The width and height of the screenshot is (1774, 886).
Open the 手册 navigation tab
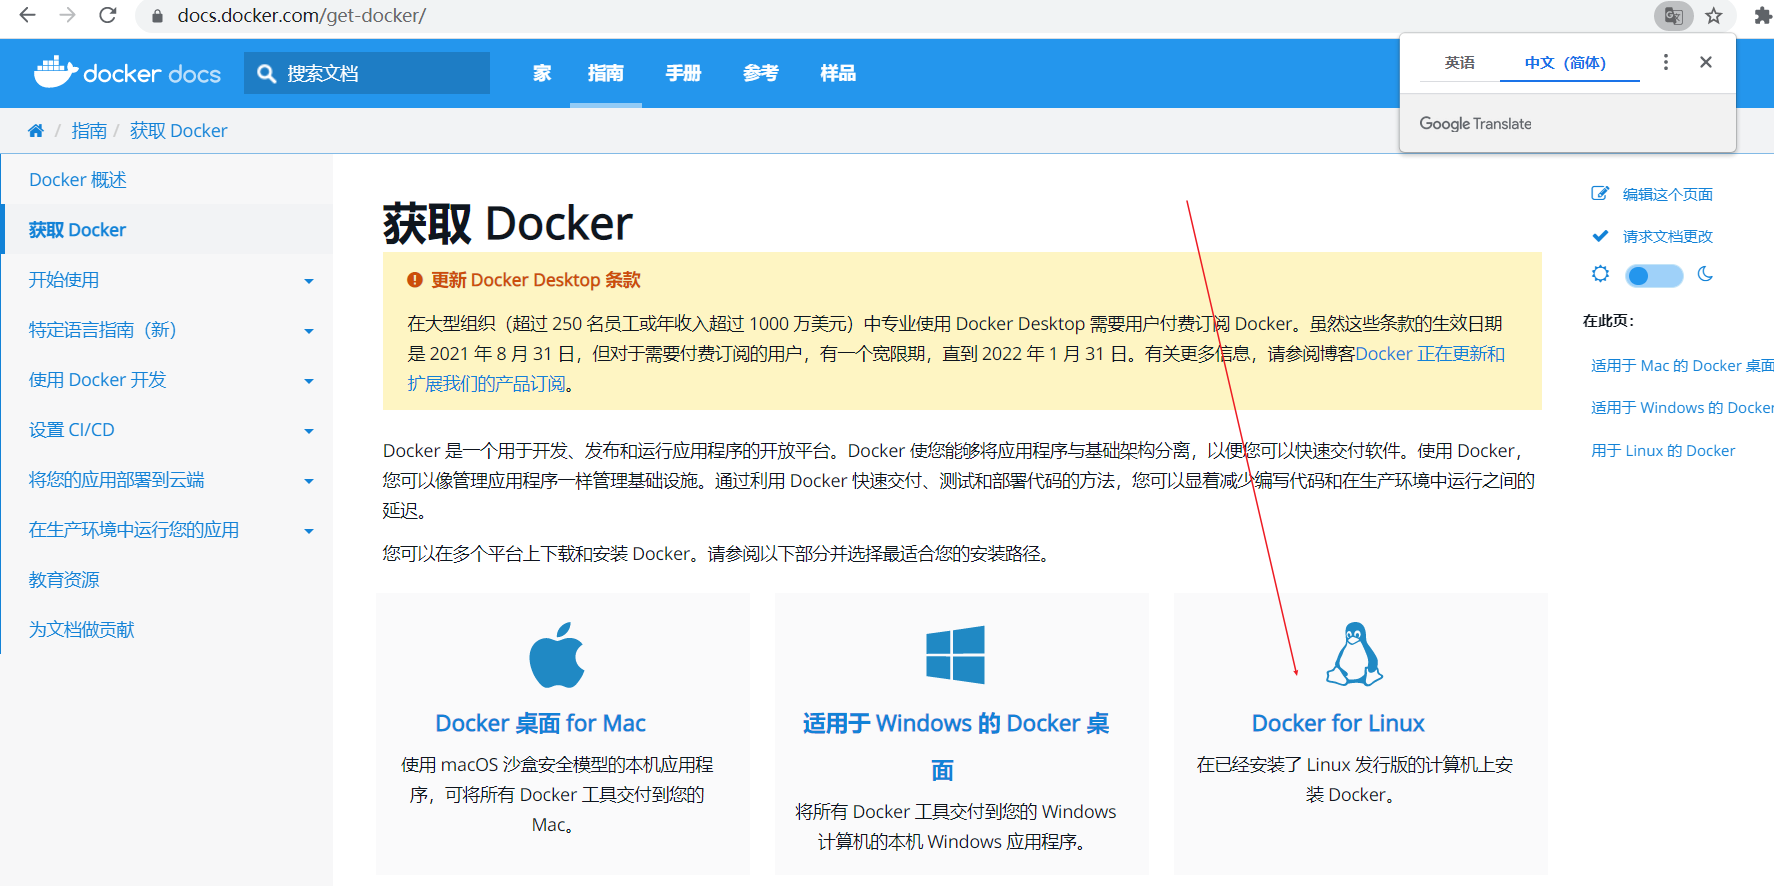(684, 73)
